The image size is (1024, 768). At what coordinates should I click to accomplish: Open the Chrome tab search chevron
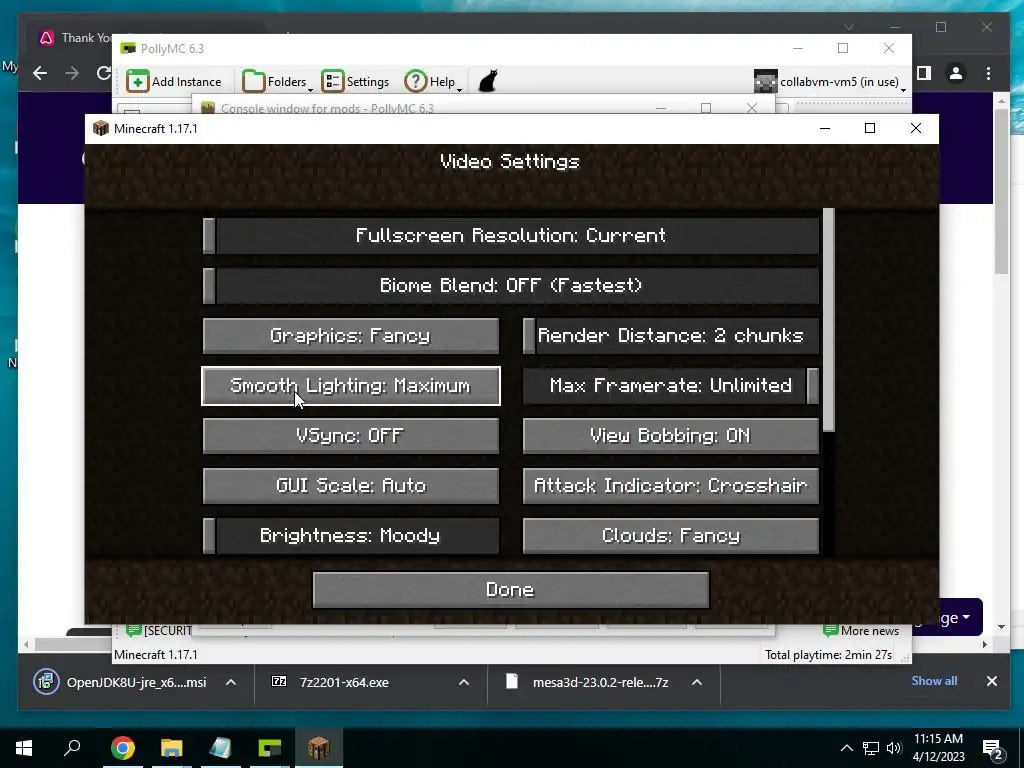click(x=849, y=27)
